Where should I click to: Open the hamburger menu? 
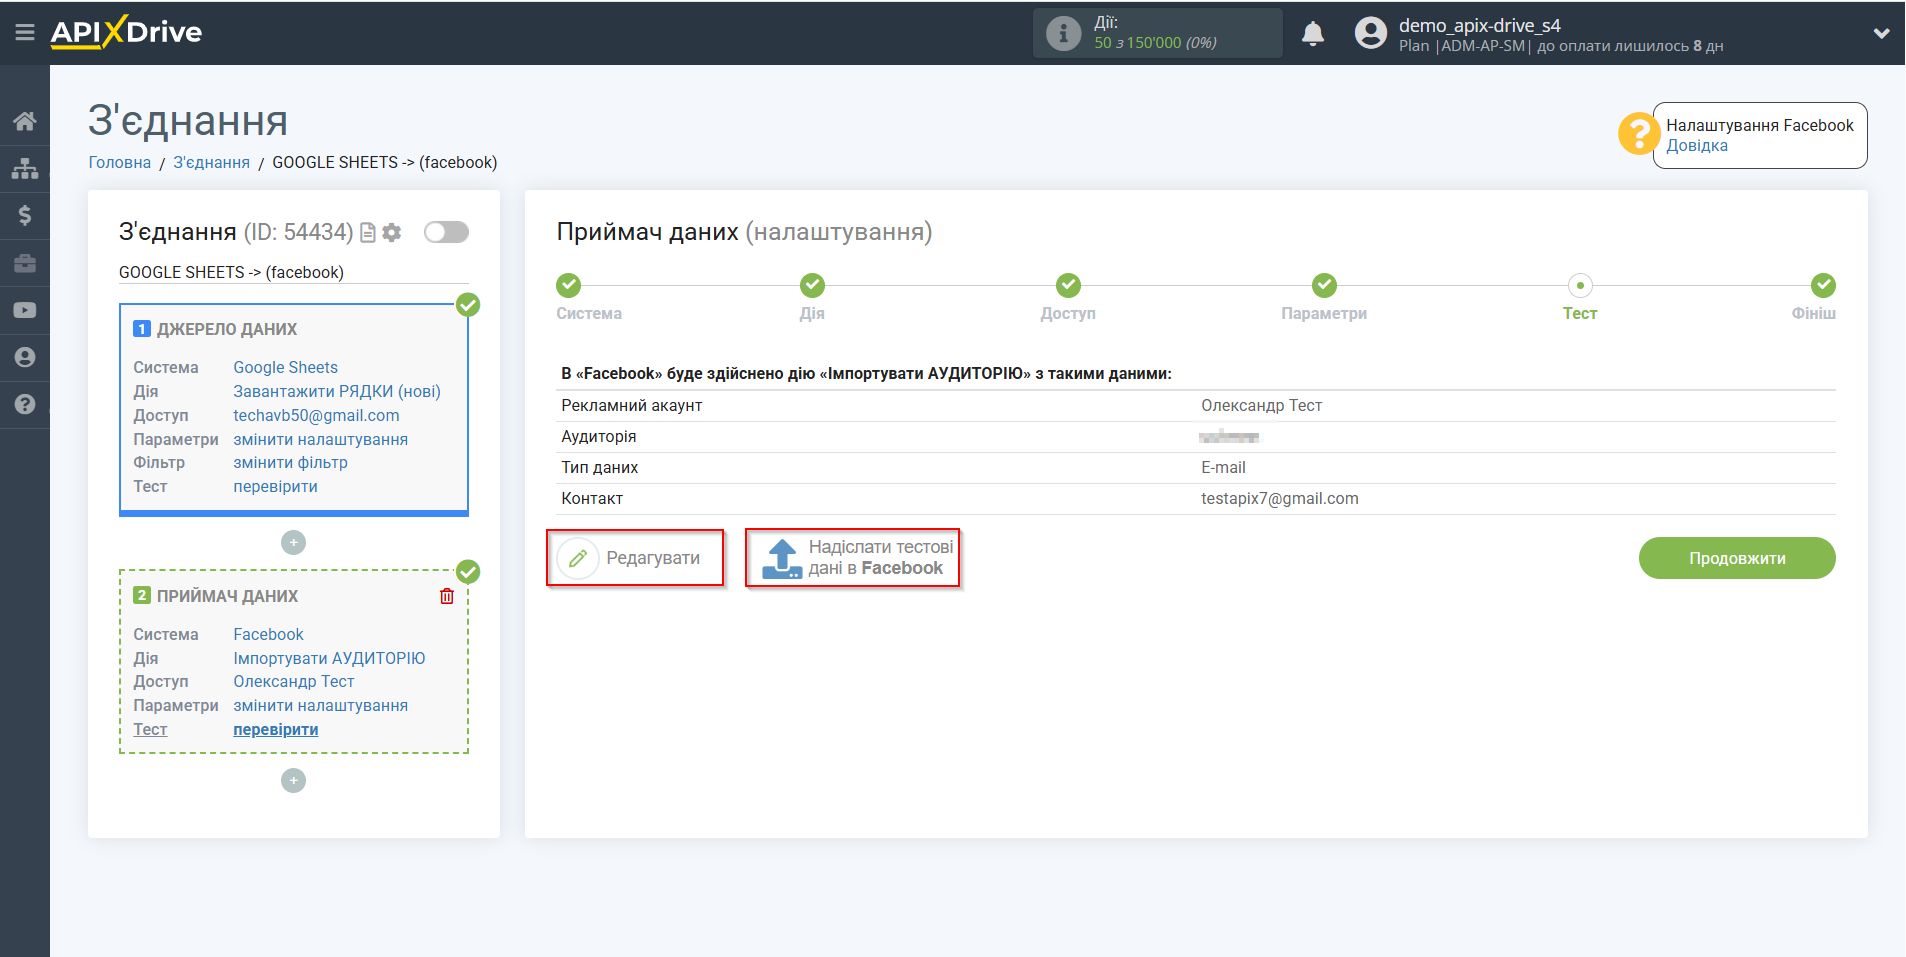click(x=25, y=32)
